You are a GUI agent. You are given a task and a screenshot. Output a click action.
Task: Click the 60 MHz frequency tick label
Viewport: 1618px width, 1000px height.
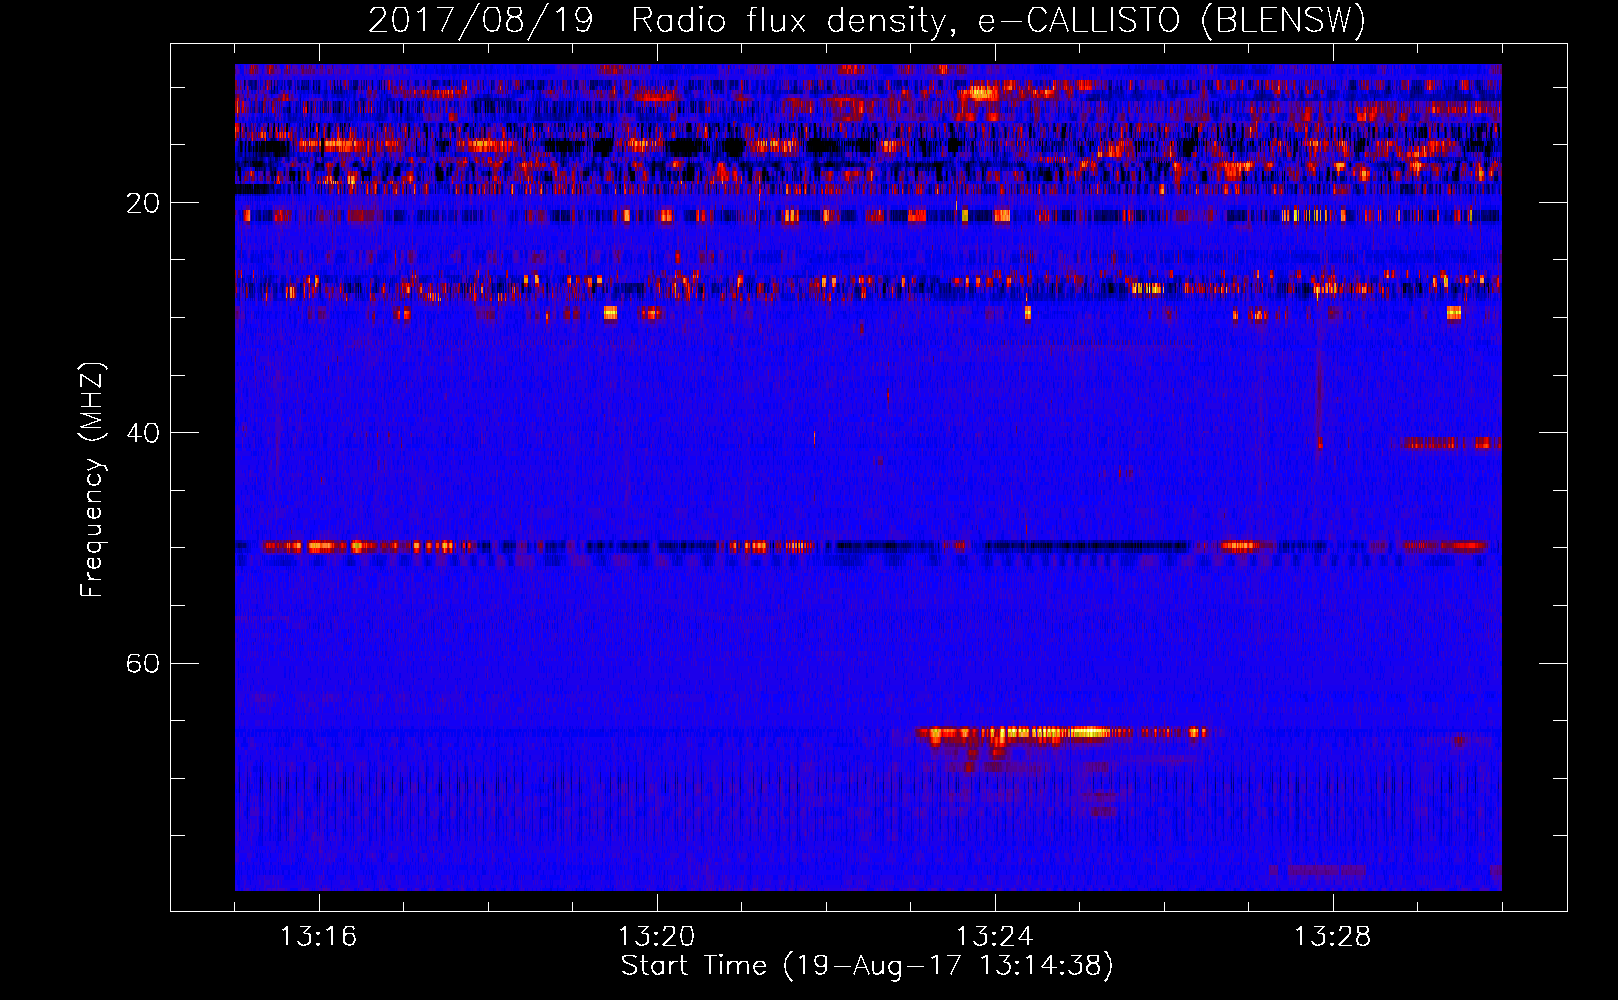click(x=143, y=664)
